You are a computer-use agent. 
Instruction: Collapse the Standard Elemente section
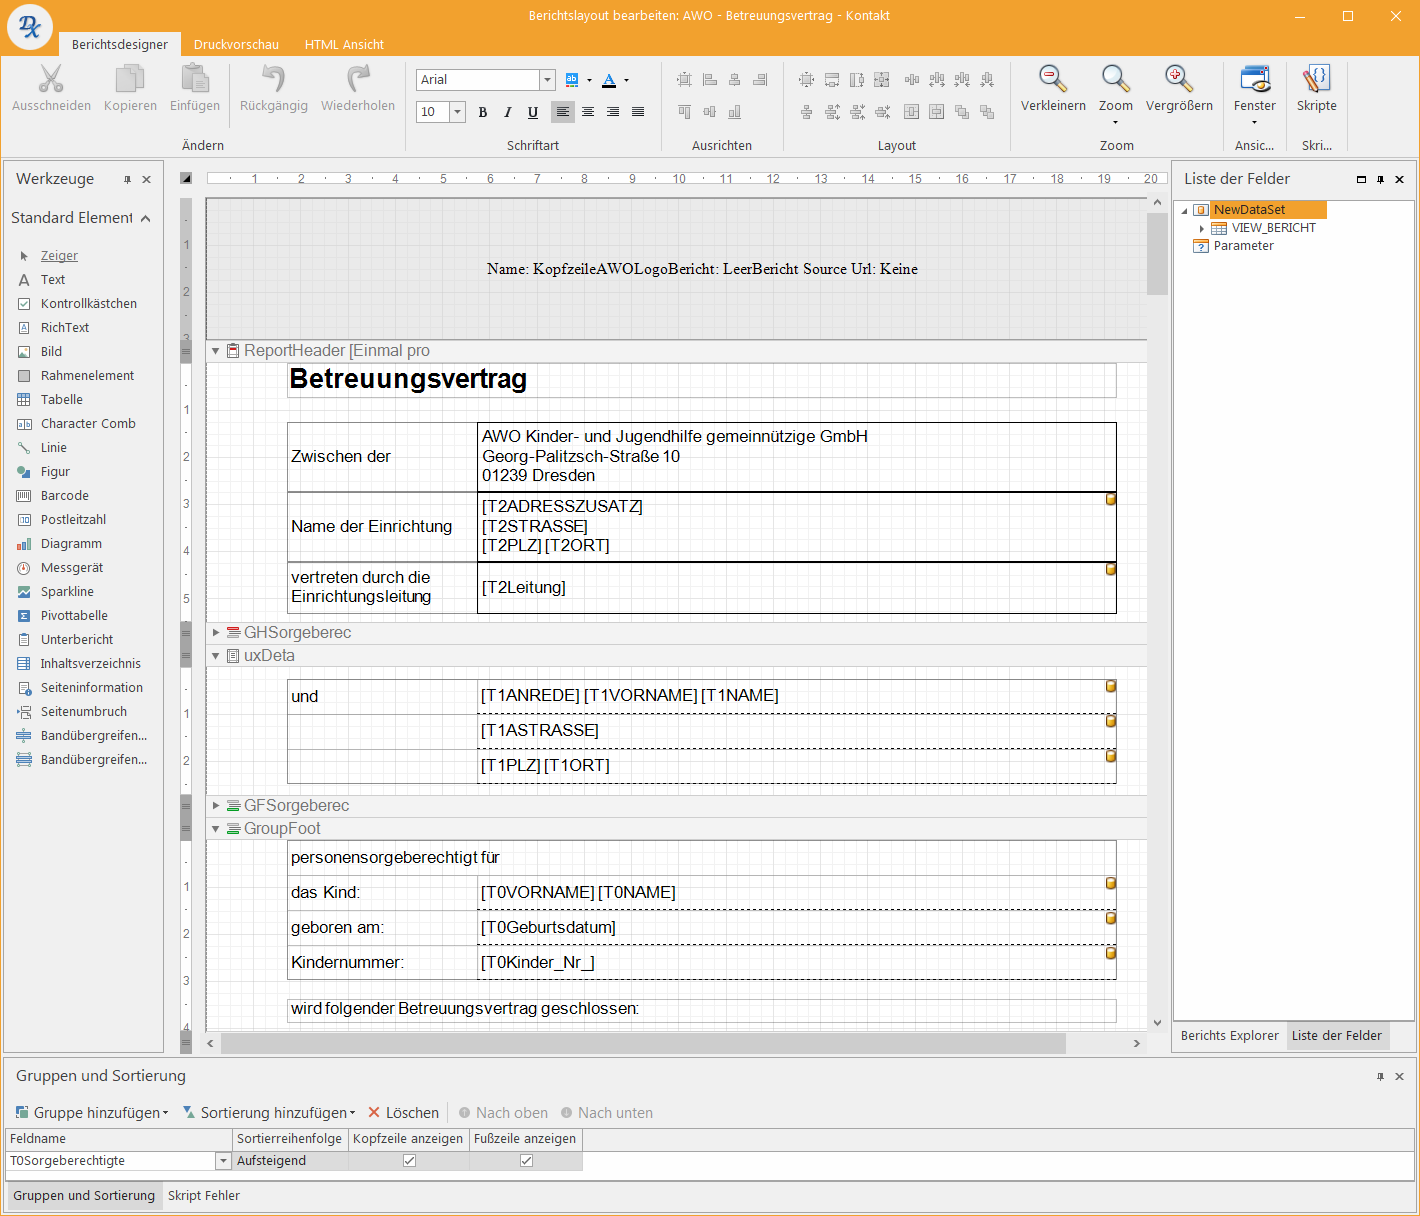(x=146, y=218)
